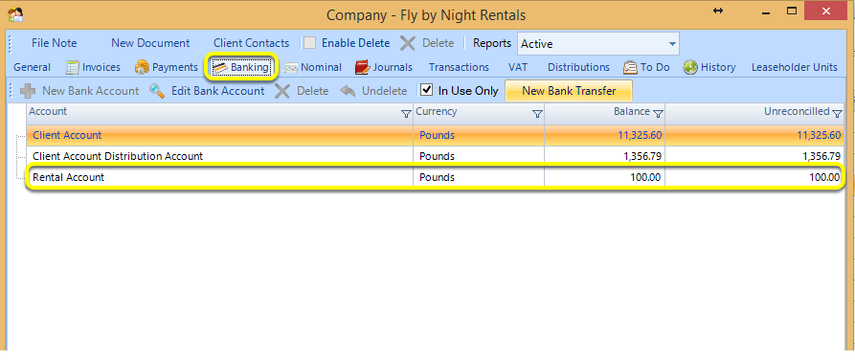Click the Banking cards icon
This screenshot has height=361, width=855.
coord(220,67)
